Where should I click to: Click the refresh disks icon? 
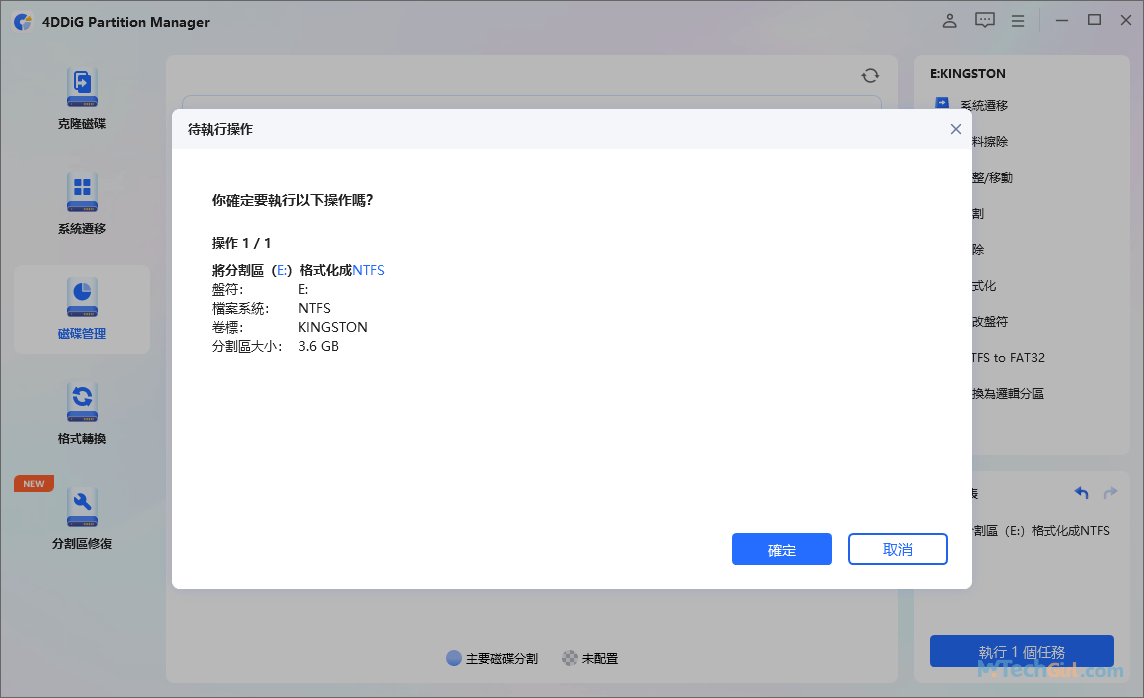(870, 75)
